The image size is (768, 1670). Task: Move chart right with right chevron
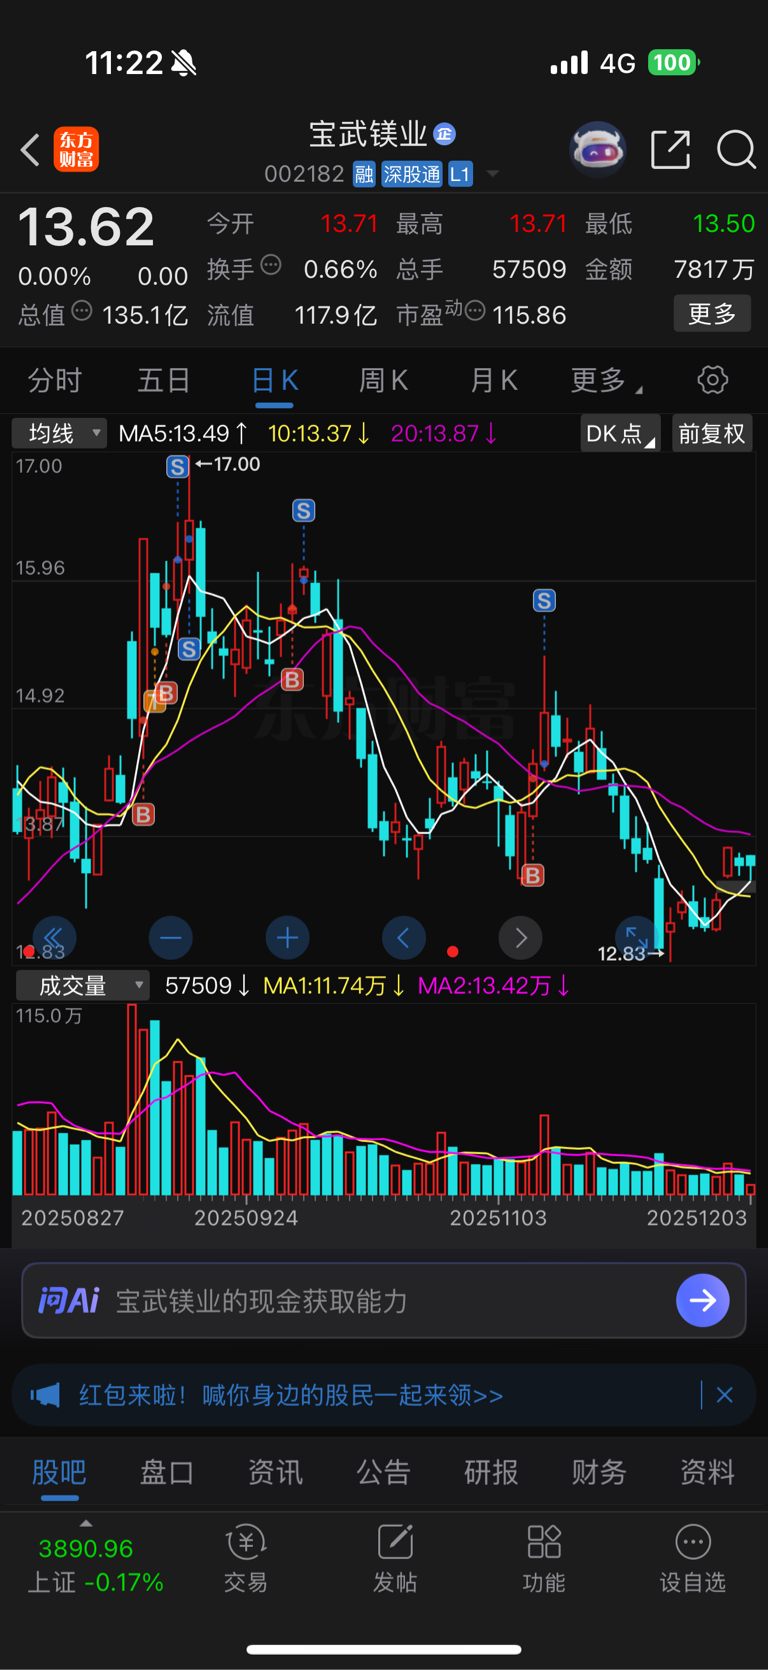click(x=520, y=937)
